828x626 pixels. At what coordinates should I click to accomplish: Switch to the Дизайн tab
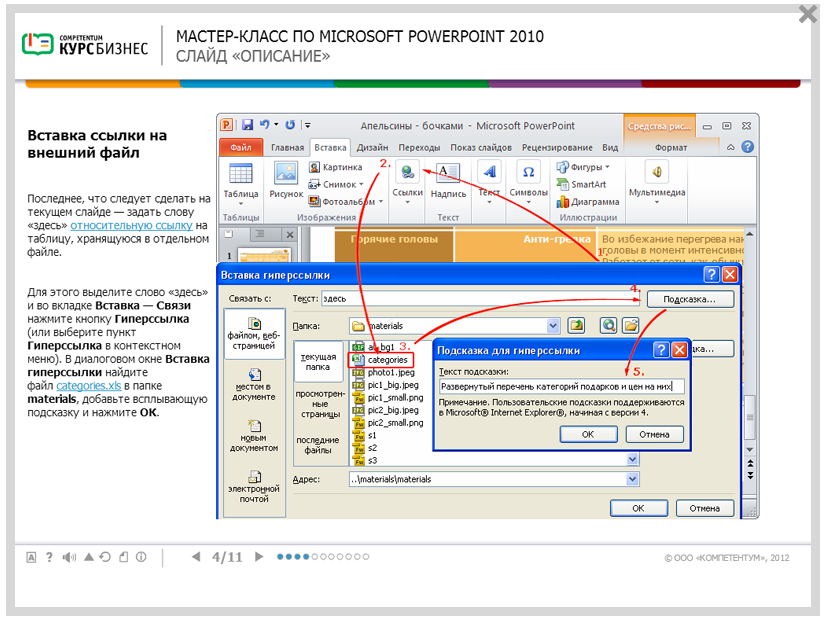pos(372,147)
